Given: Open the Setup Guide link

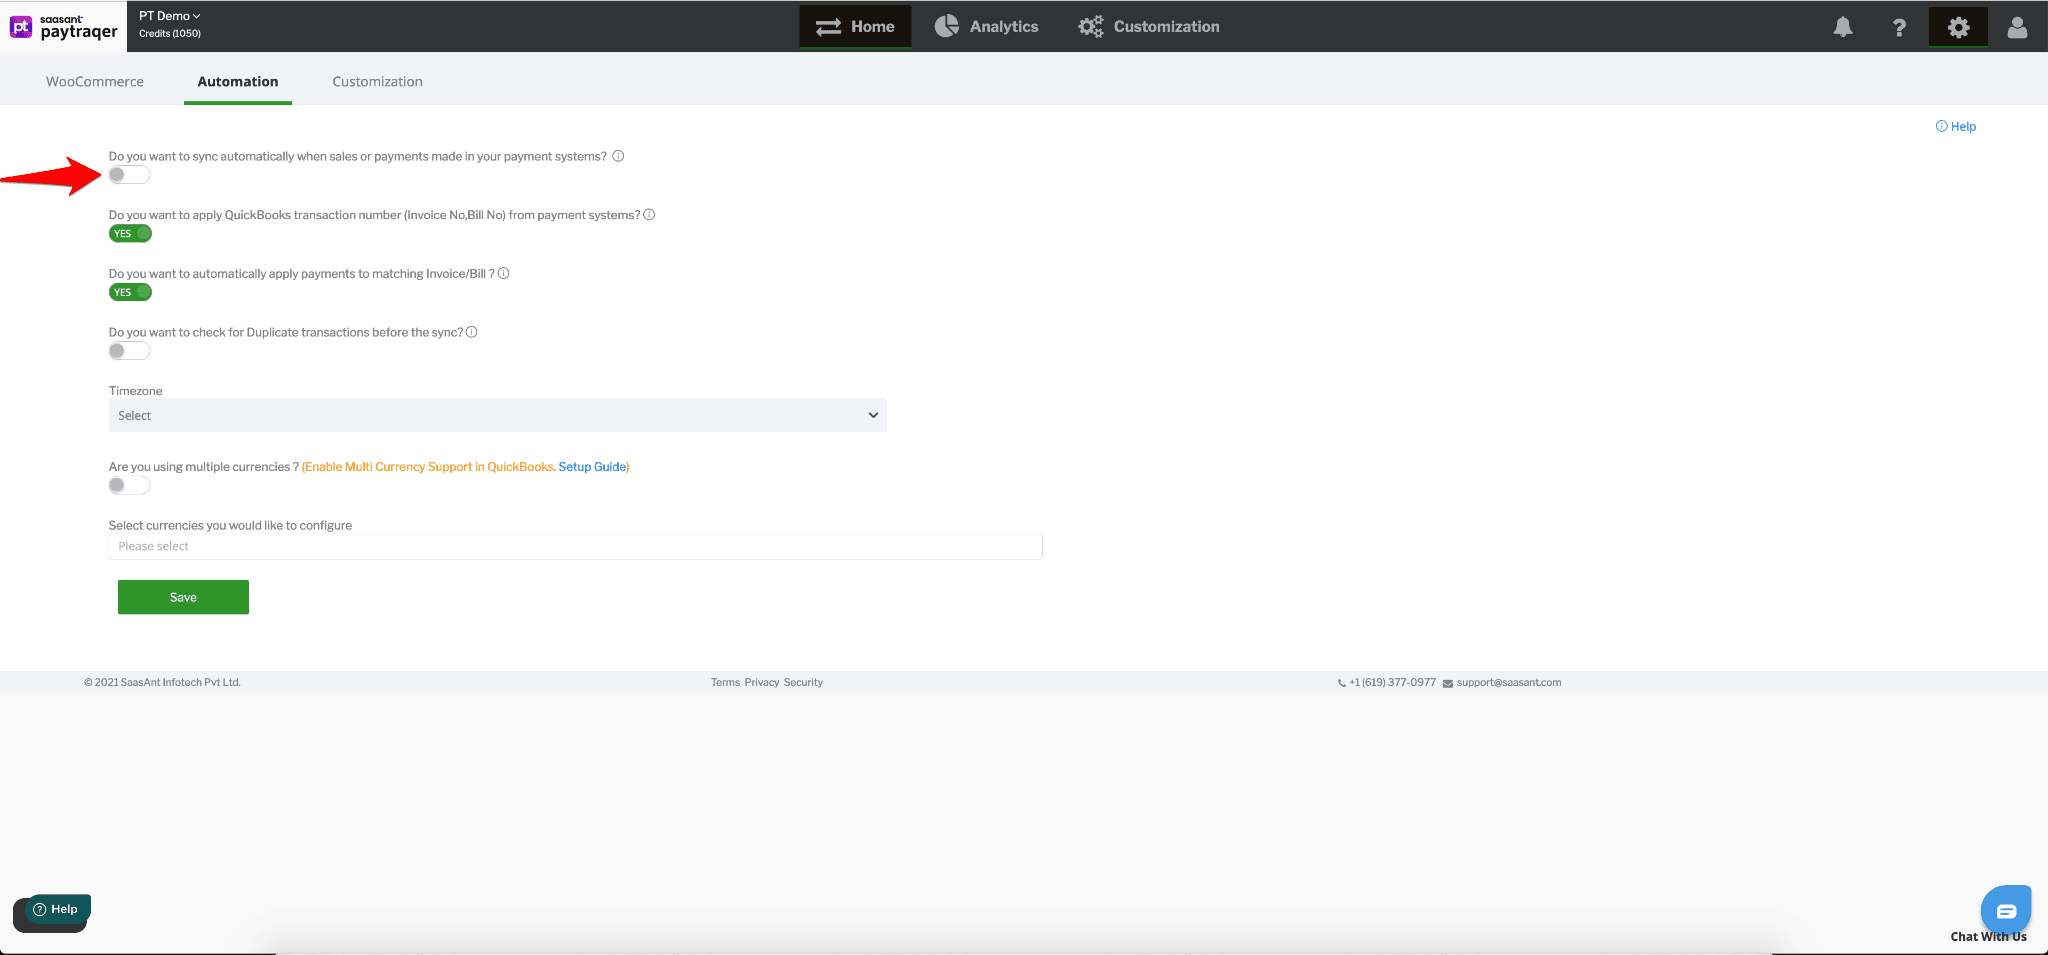Looking at the screenshot, I should 592,467.
